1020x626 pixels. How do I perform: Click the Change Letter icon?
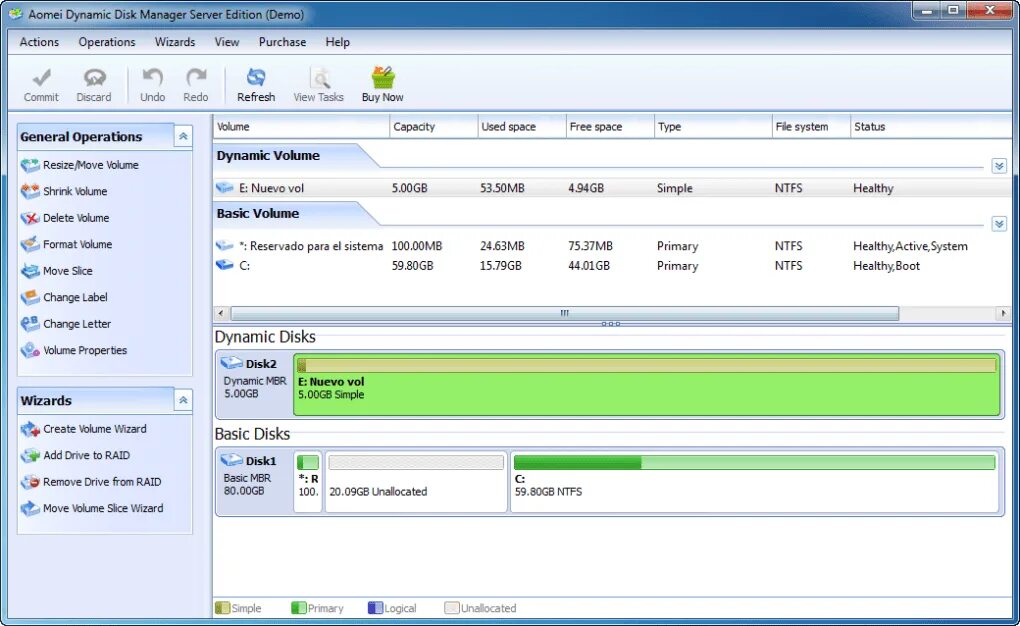coord(30,324)
